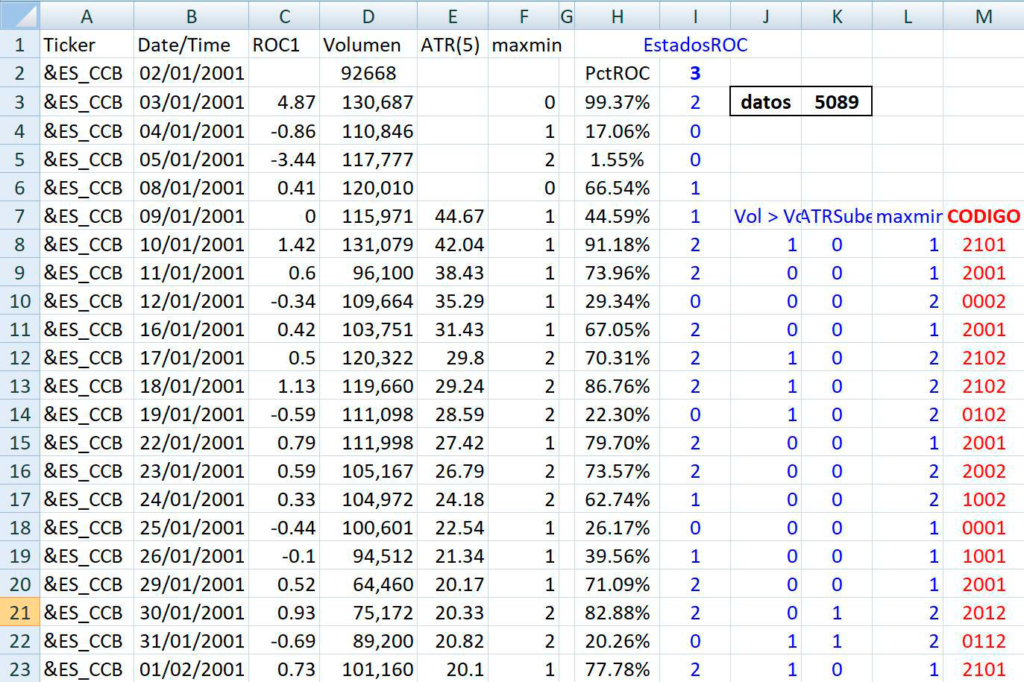The height and width of the screenshot is (682, 1024).
Task: Click the Date/Time header cell
Action: click(x=191, y=45)
